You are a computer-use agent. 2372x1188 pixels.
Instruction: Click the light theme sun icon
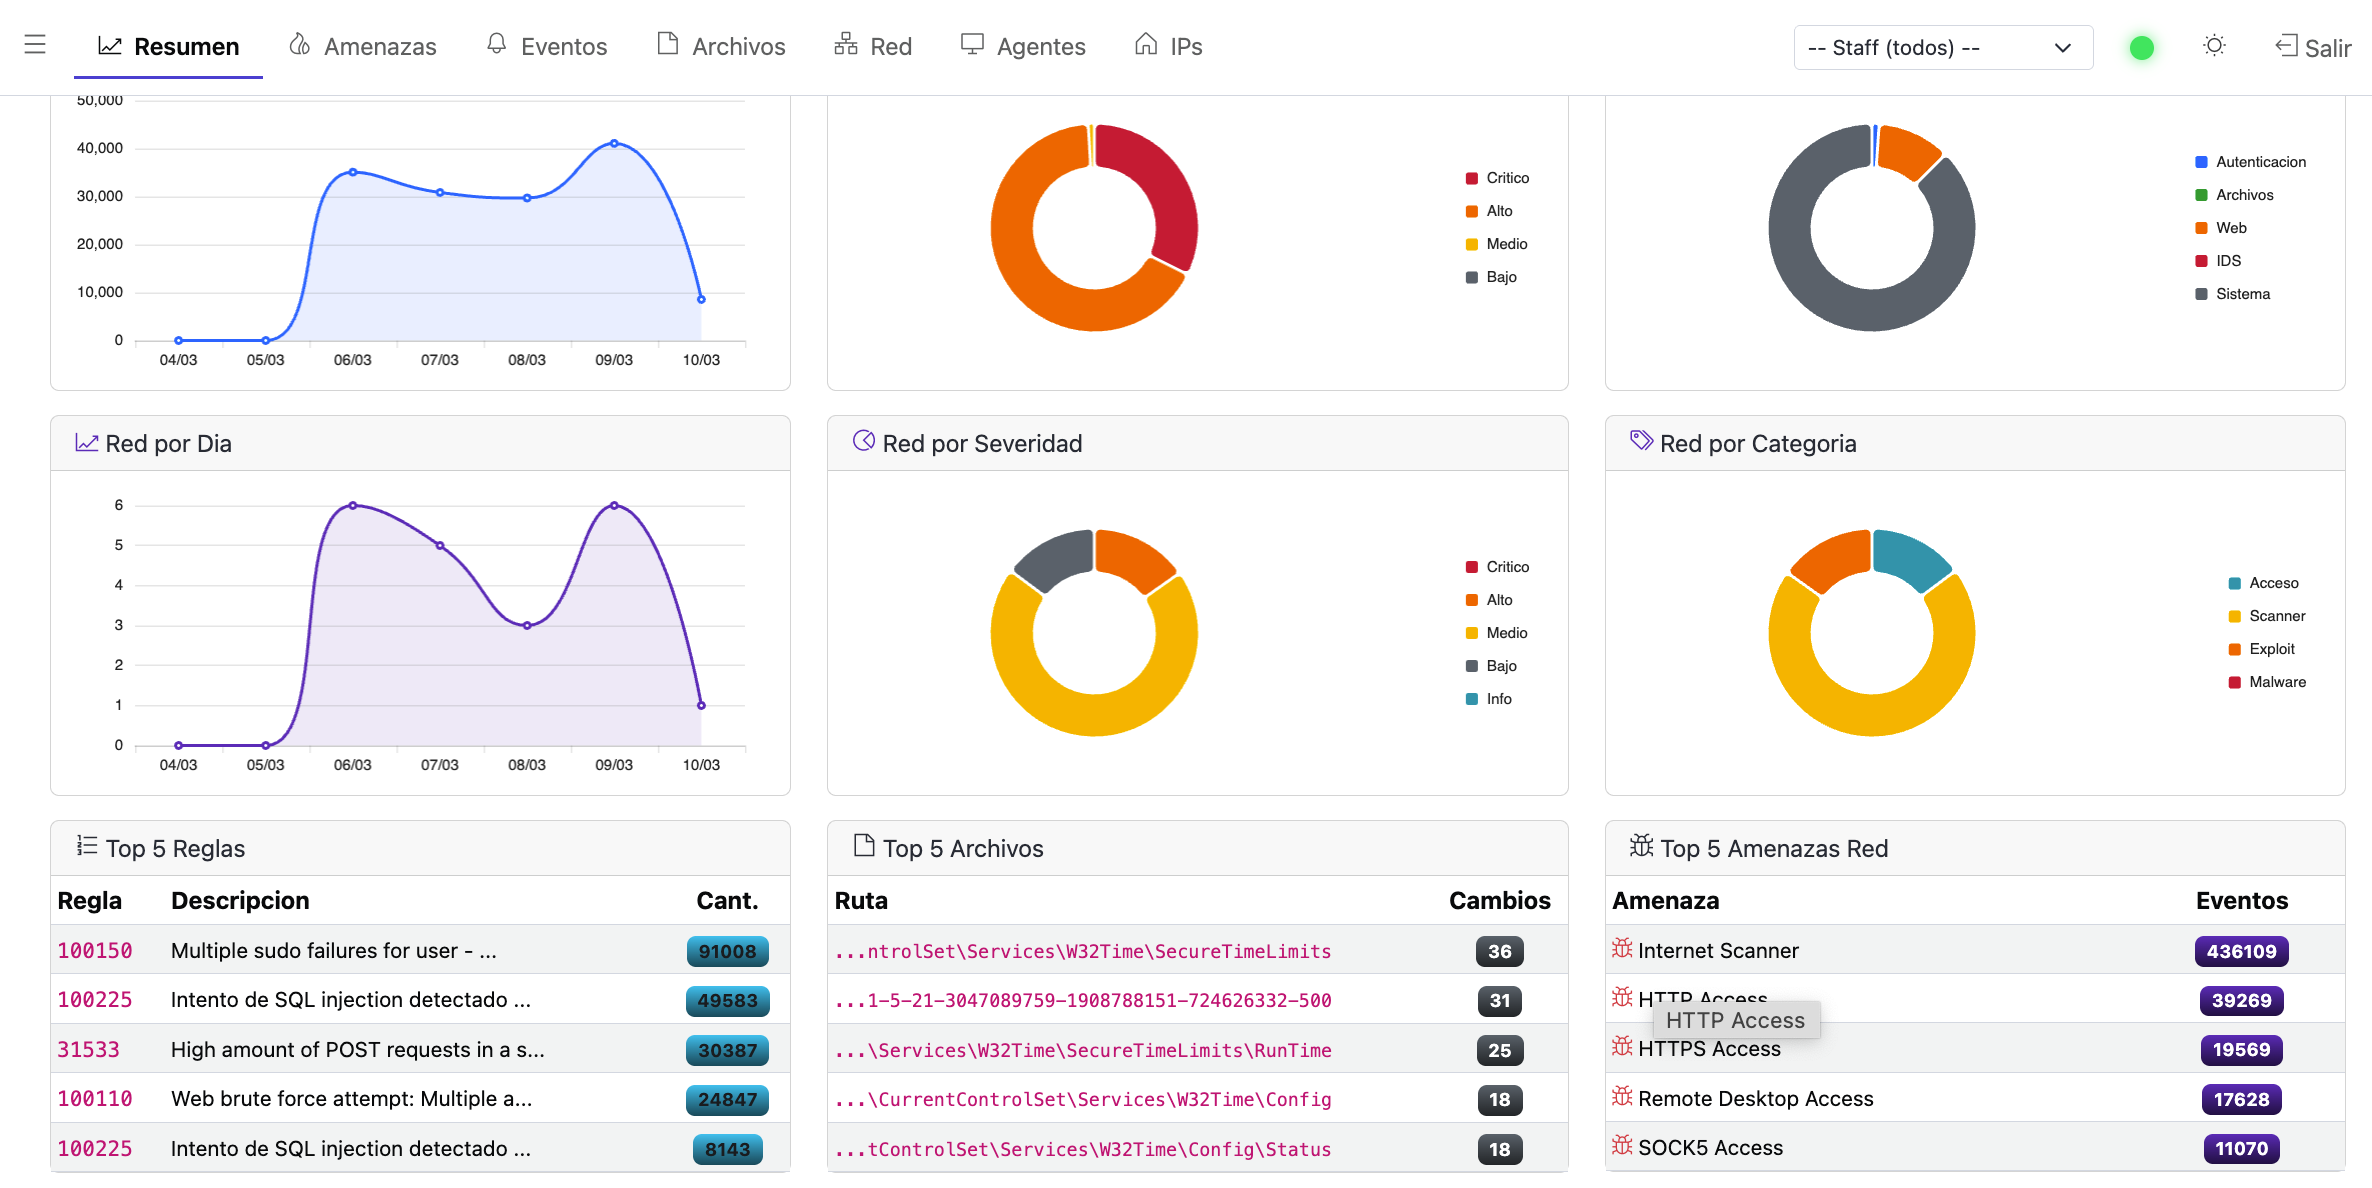[x=2214, y=46]
